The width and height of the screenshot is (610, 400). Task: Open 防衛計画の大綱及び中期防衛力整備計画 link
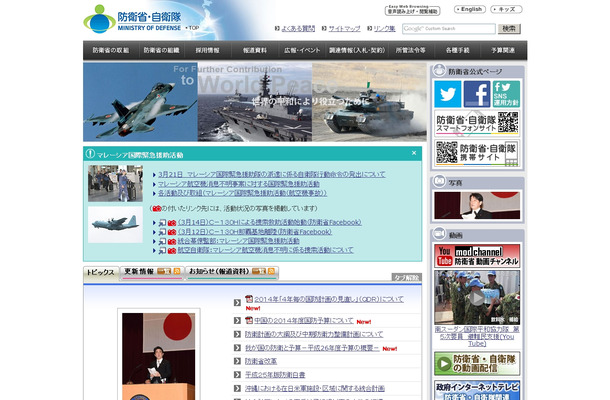pos(314,334)
